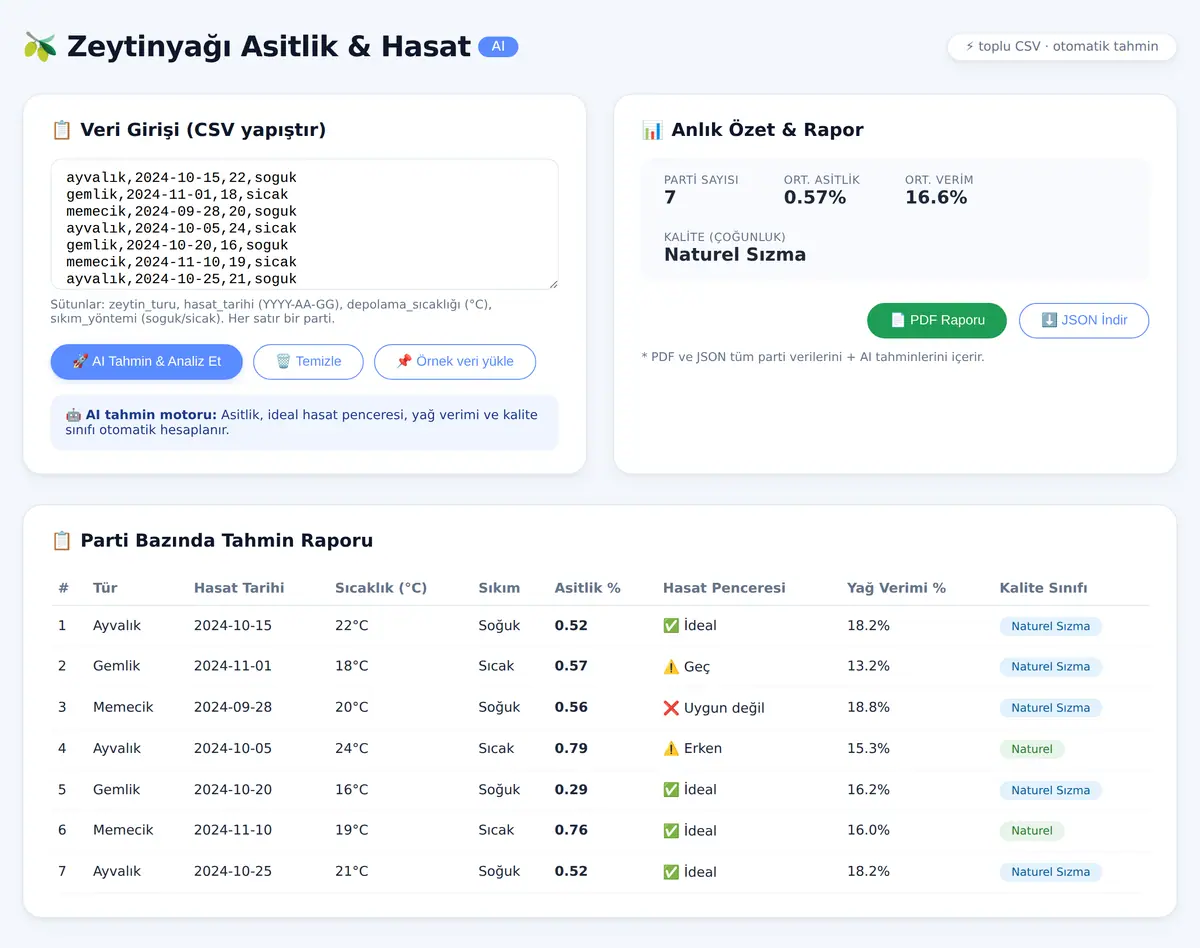1200x948 pixels.
Task: Click harvest date 2024-10-05
Action: 233,749
